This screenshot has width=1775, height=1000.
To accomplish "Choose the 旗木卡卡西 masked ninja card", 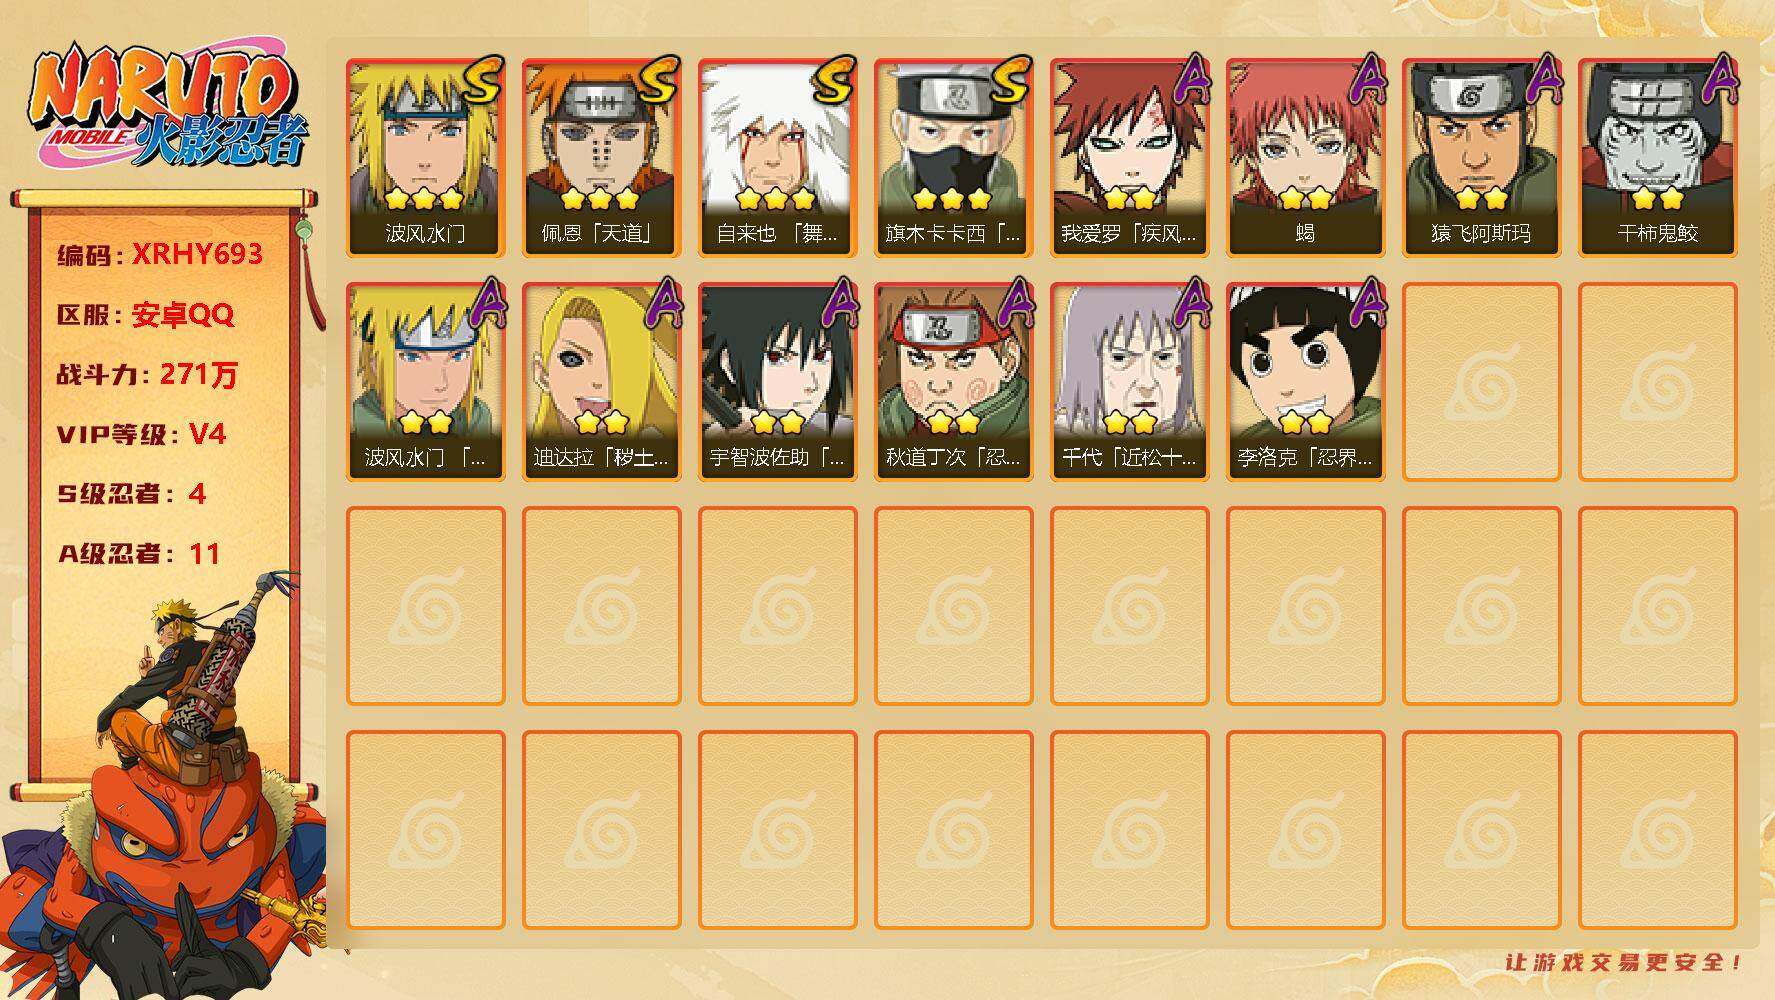I will click(953, 158).
